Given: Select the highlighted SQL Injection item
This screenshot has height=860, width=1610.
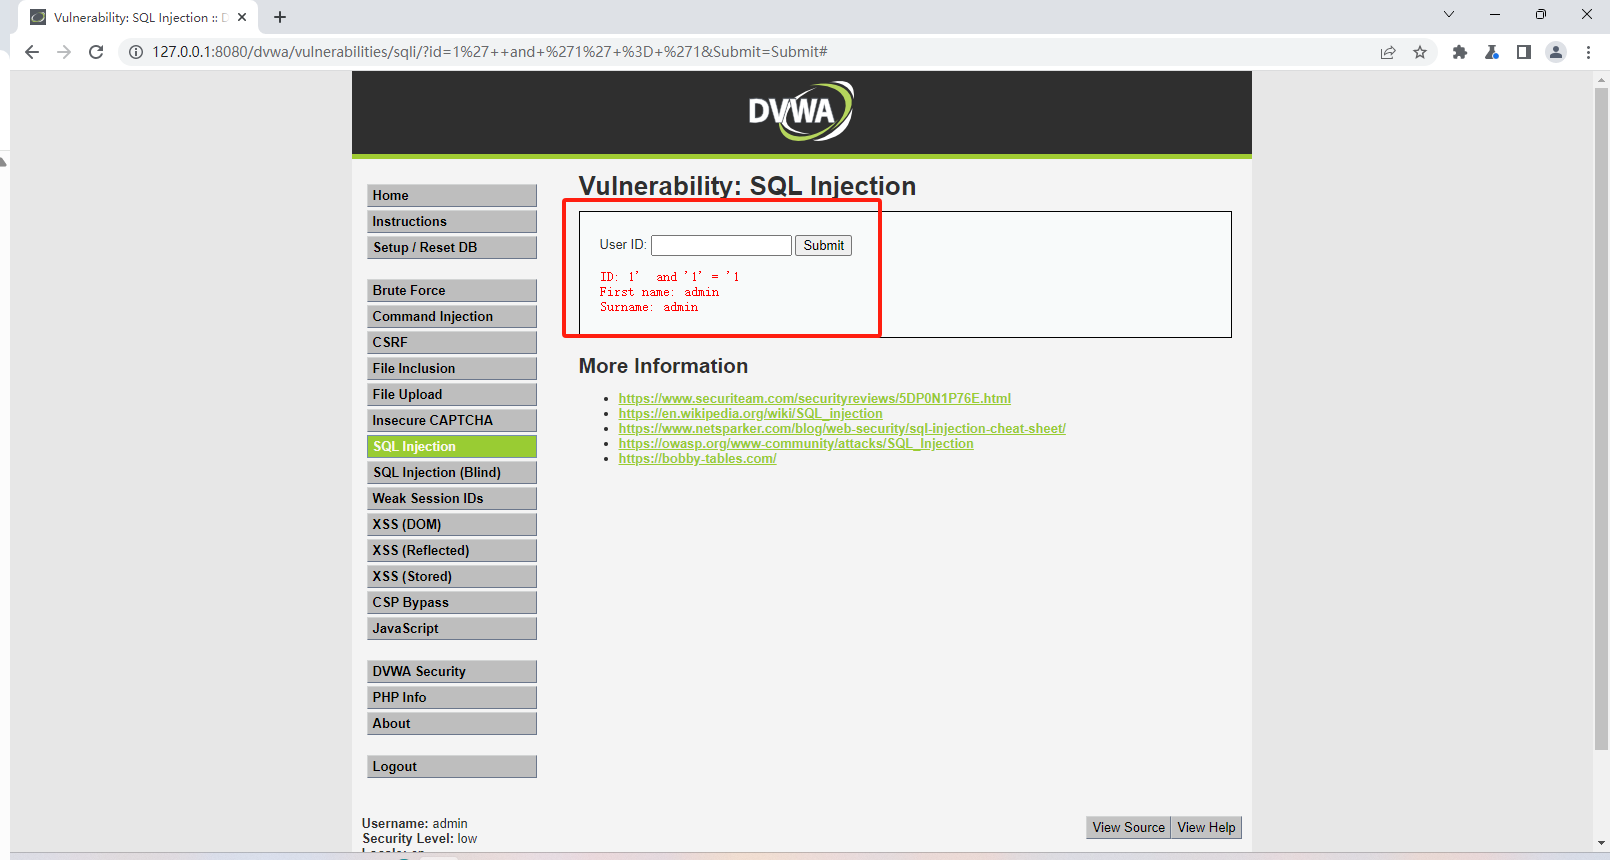Looking at the screenshot, I should [x=452, y=446].
